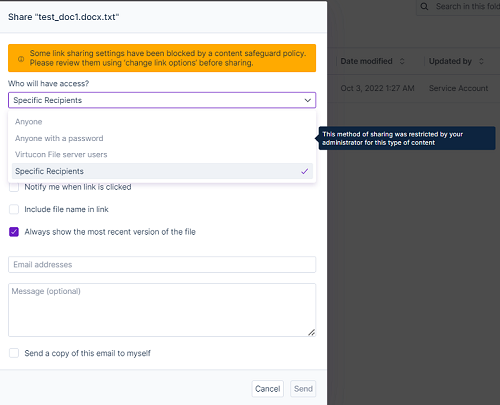Enable Notify me when link is clicked
500x405 pixels.
(14, 187)
